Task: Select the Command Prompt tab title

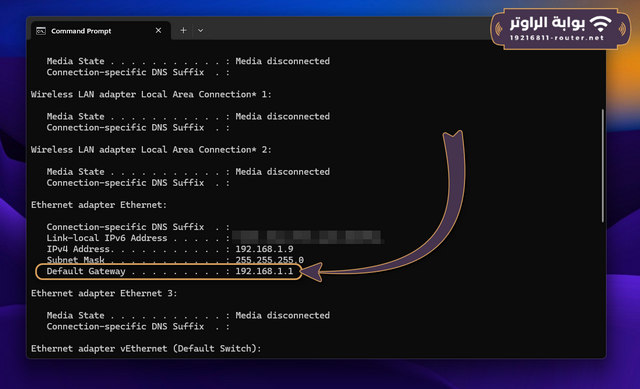Action: pyautogui.click(x=81, y=31)
